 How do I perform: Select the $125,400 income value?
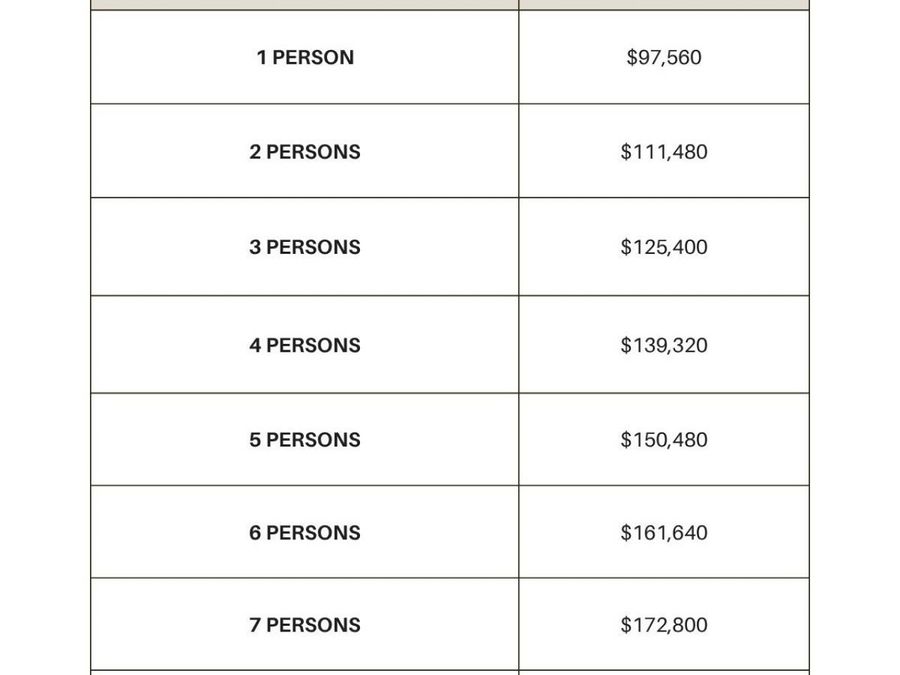tap(664, 247)
